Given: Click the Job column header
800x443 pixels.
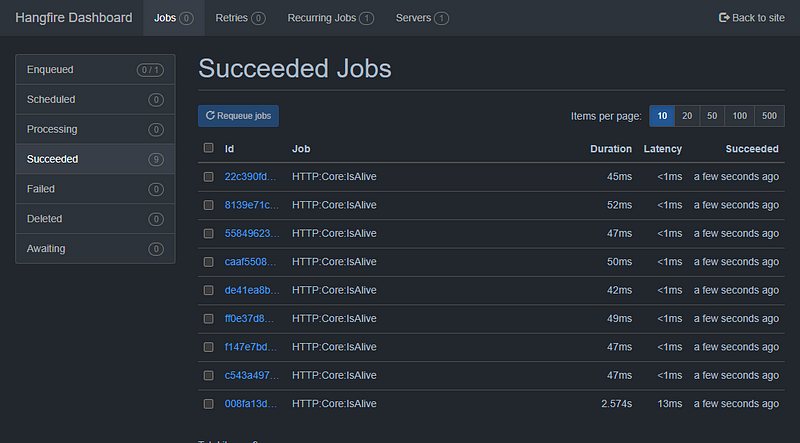Looking at the screenshot, I should [x=301, y=149].
